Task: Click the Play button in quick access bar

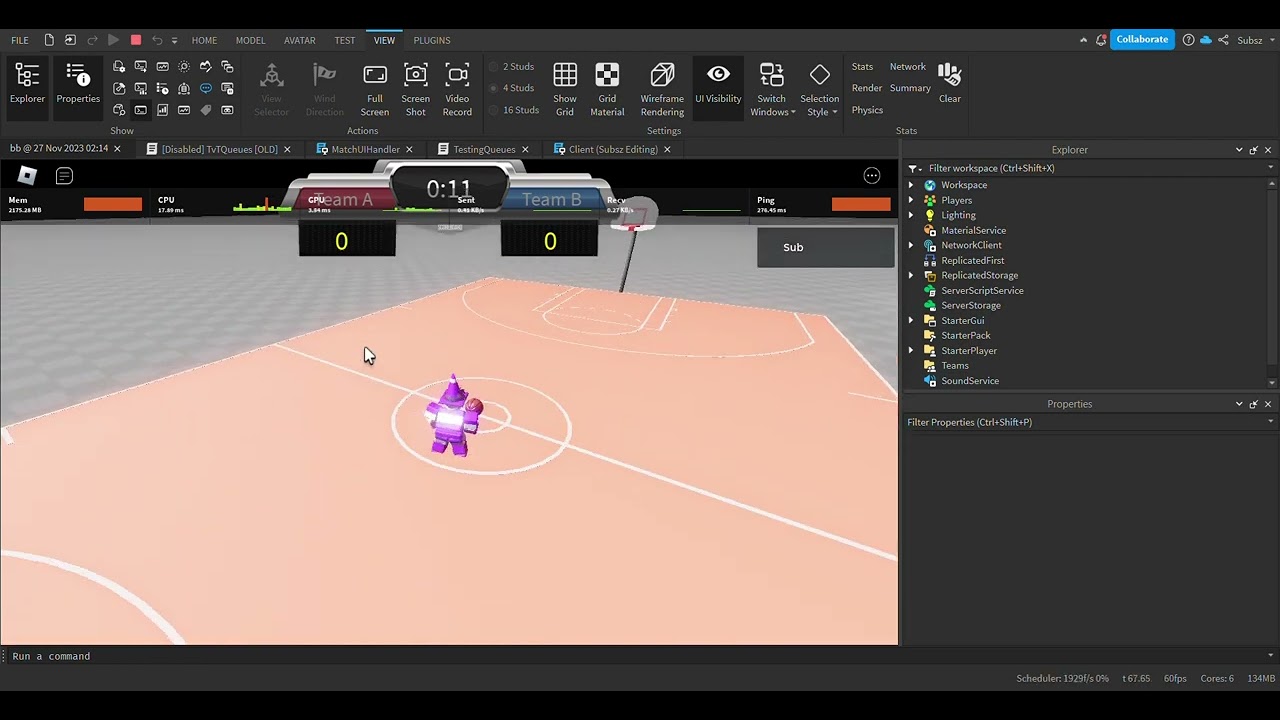Action: tap(113, 40)
